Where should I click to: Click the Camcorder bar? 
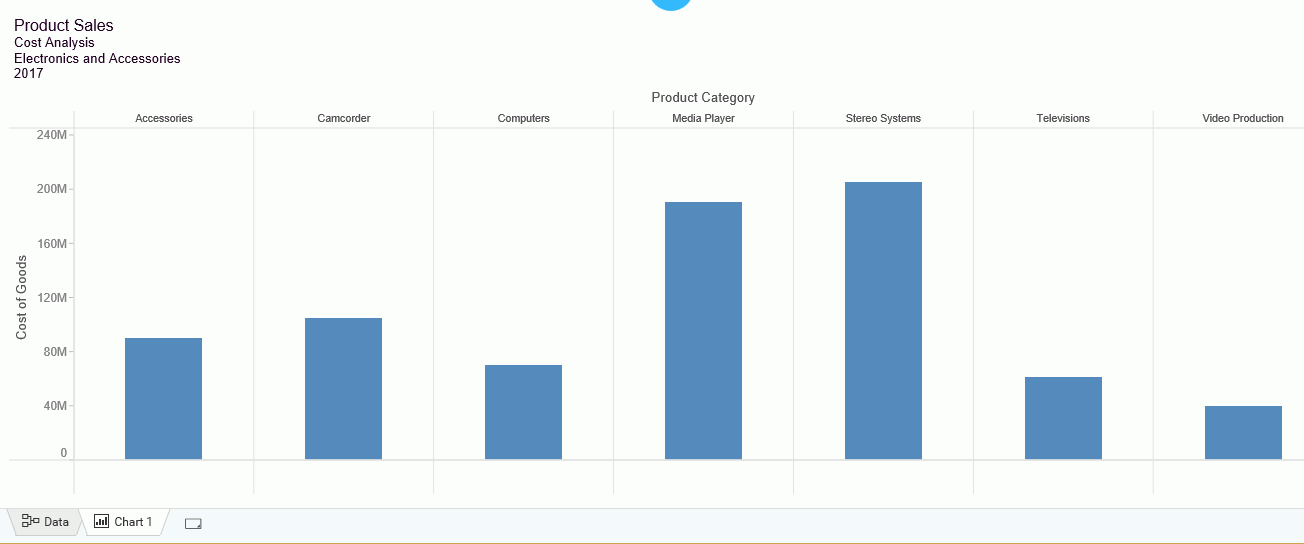343,389
